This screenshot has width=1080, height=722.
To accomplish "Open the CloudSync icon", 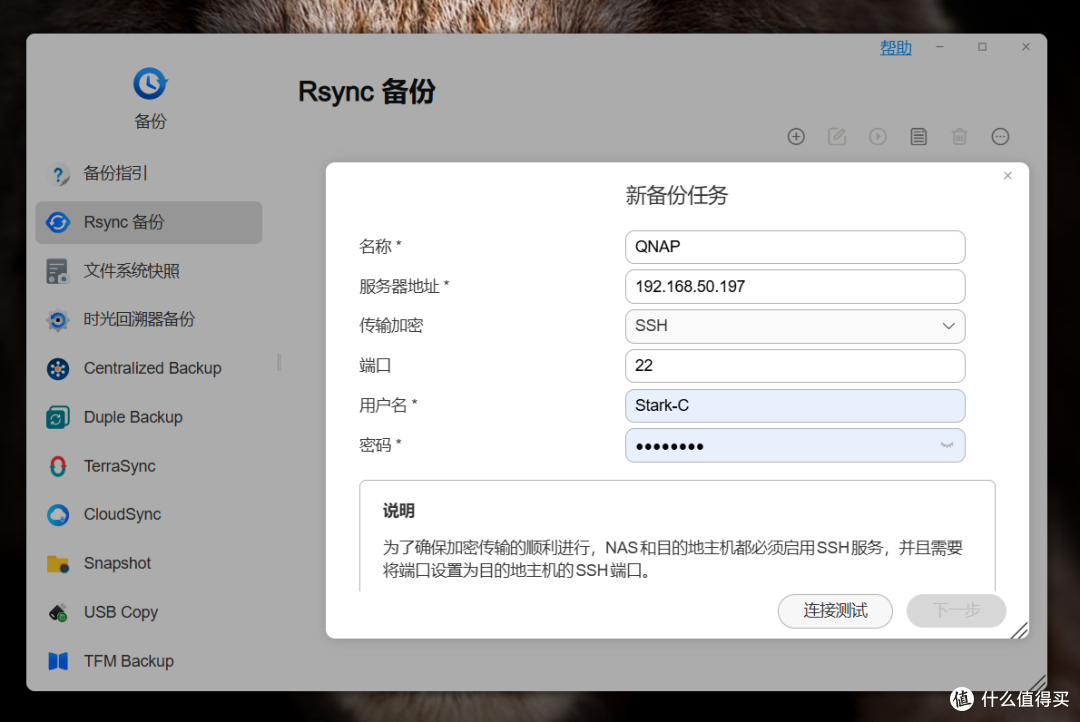I will pyautogui.click(x=58, y=515).
